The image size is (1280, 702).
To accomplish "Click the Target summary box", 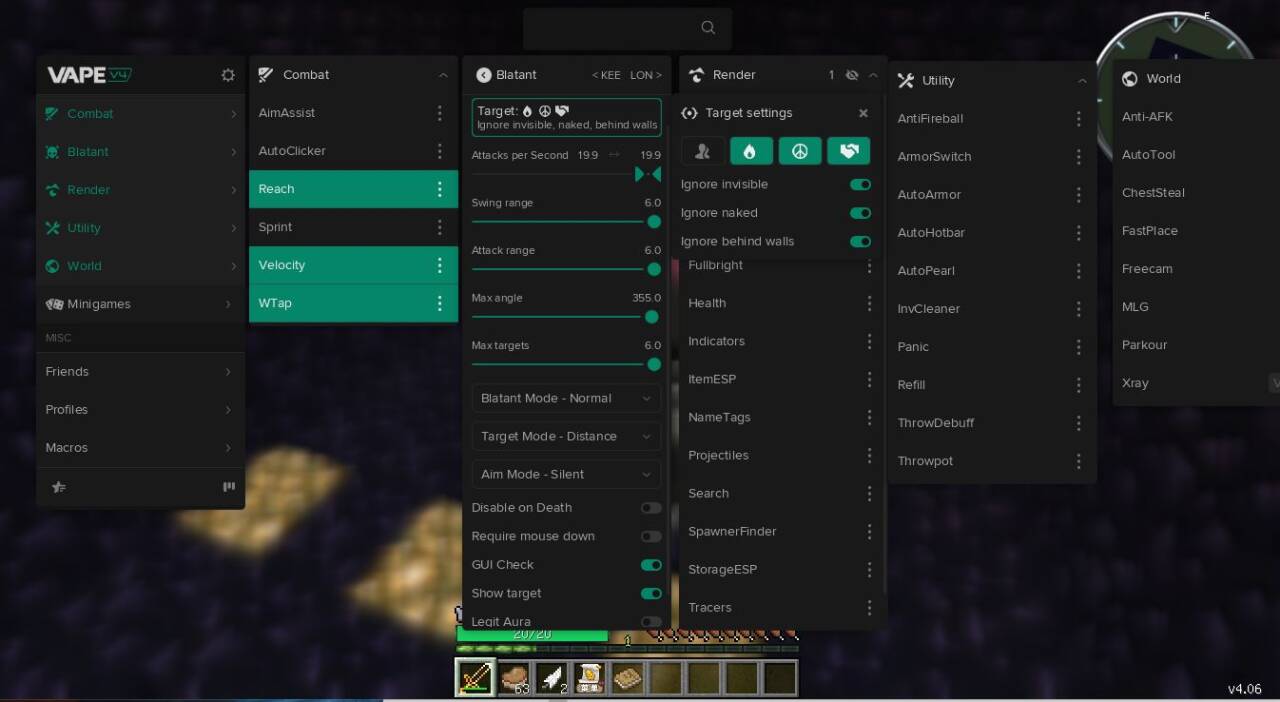I will [x=566, y=117].
